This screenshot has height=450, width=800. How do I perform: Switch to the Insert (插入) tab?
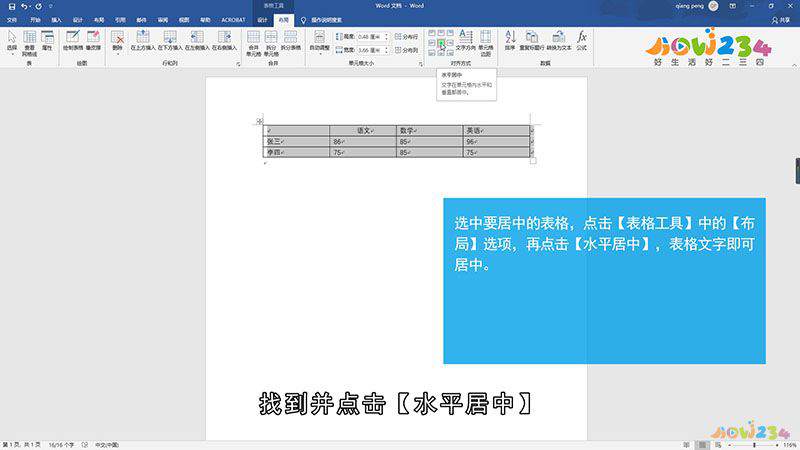(57, 20)
